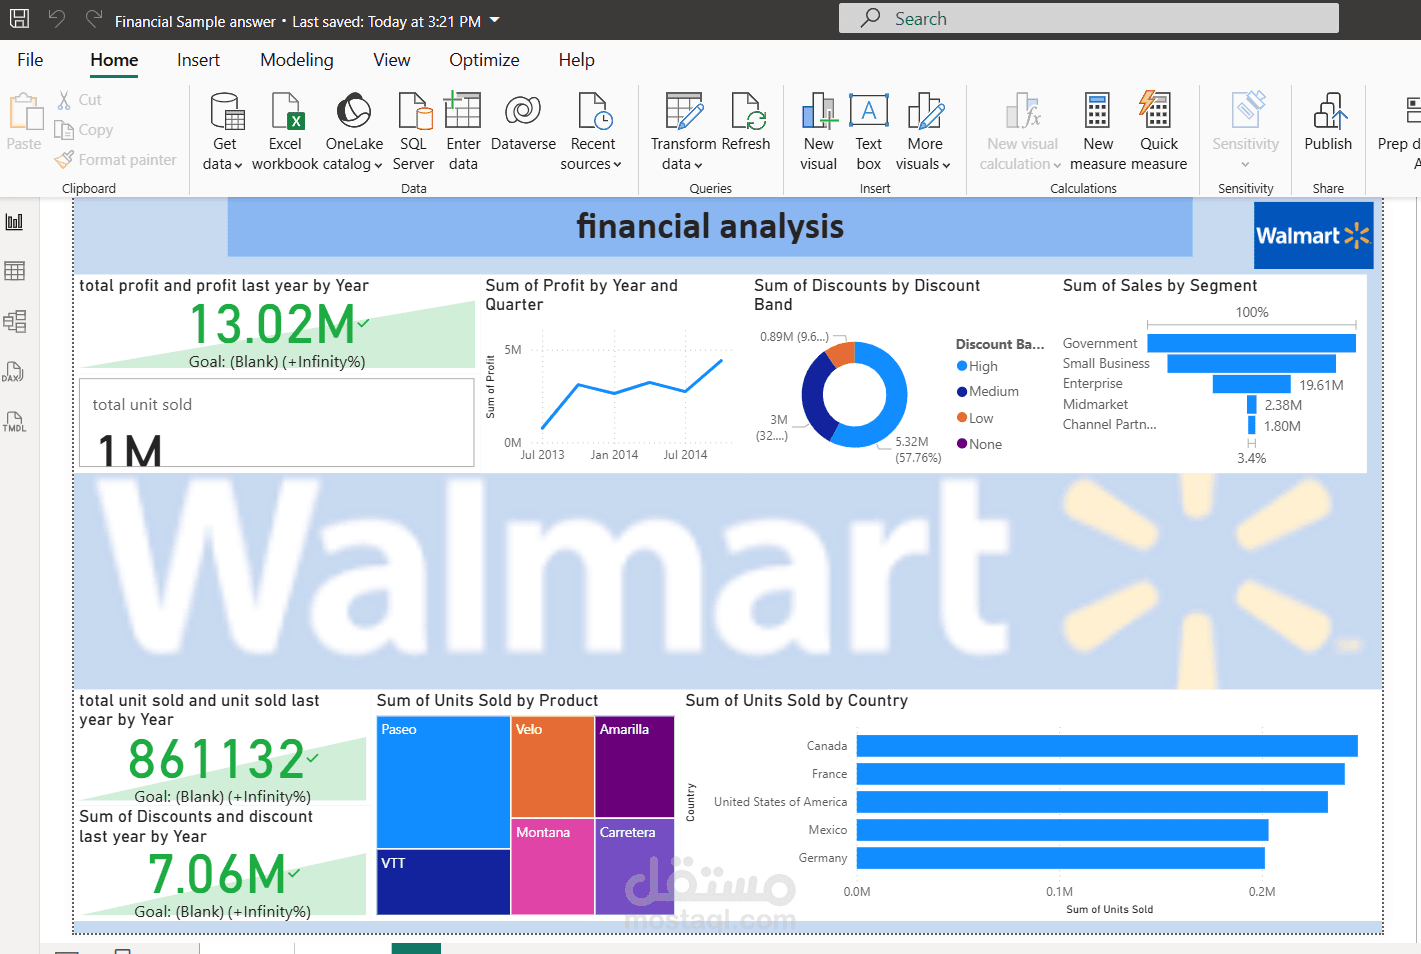Open the file name dropdown caret
The image size is (1421, 954).
pyautogui.click(x=494, y=20)
